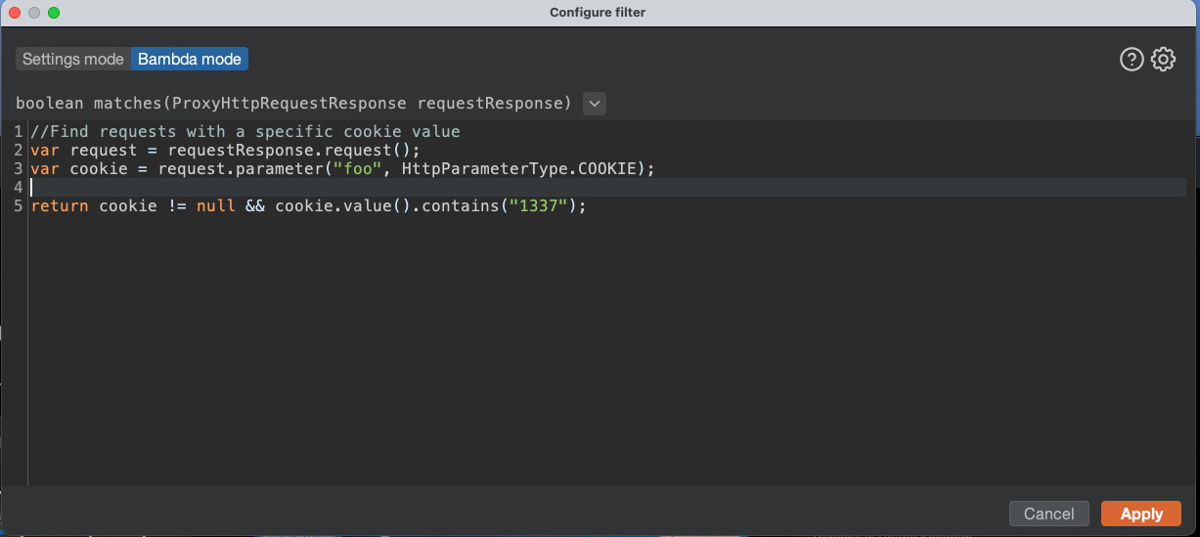Screen dimensions: 1200x537
Task: Minimize the window using yellow button
Action: click(34, 13)
